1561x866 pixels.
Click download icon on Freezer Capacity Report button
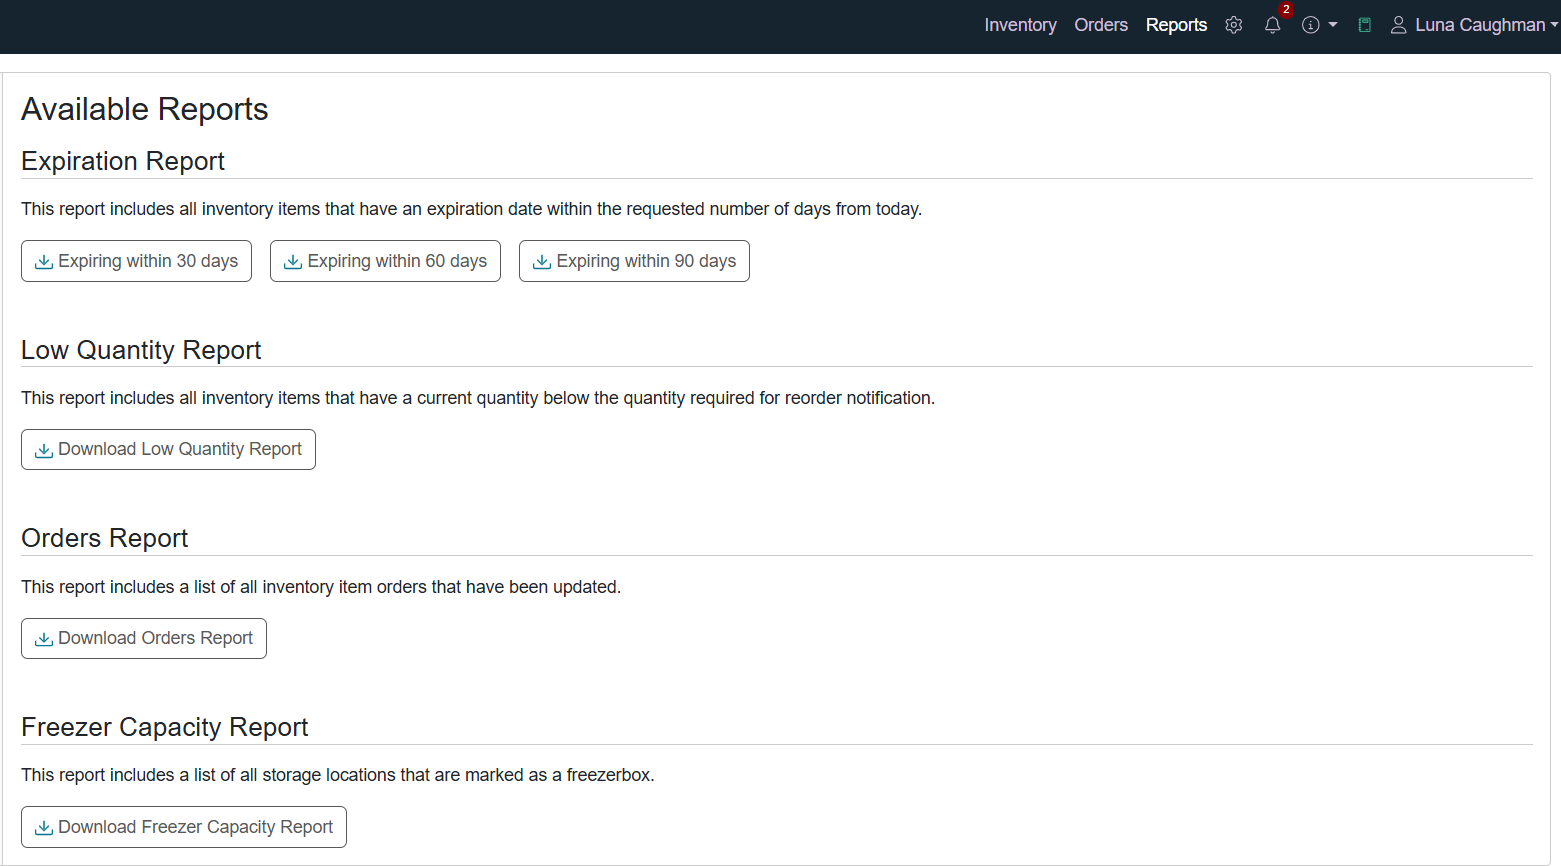44,828
